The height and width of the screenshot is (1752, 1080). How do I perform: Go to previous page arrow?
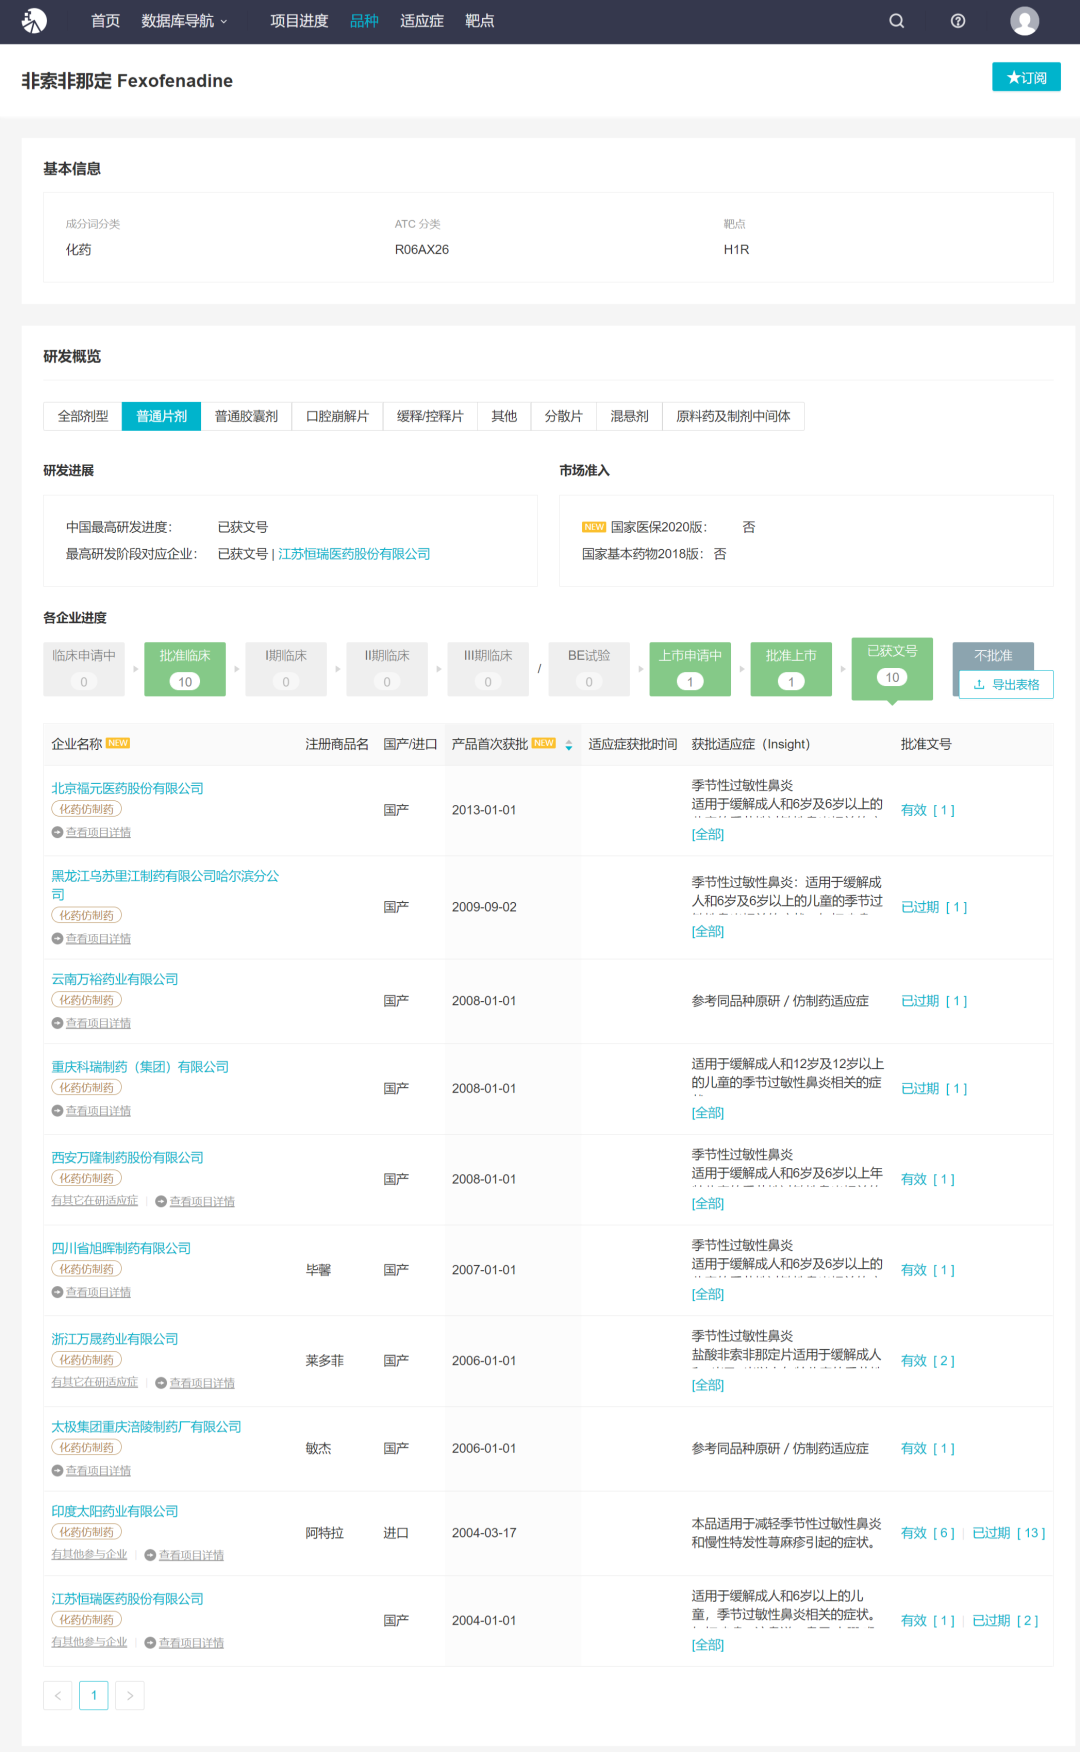point(58,1695)
